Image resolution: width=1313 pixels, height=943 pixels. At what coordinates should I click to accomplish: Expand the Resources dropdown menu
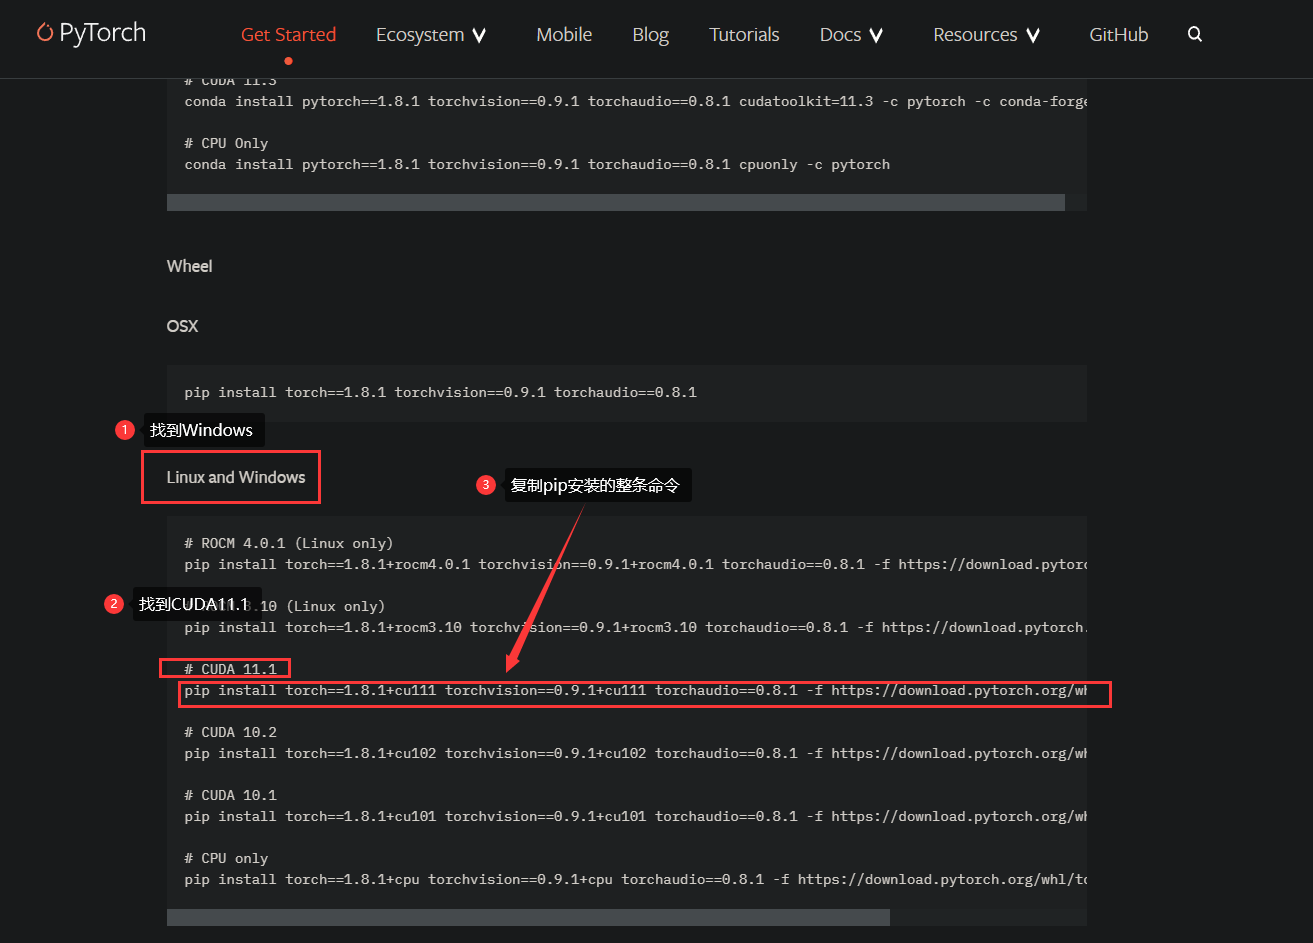pos(987,34)
